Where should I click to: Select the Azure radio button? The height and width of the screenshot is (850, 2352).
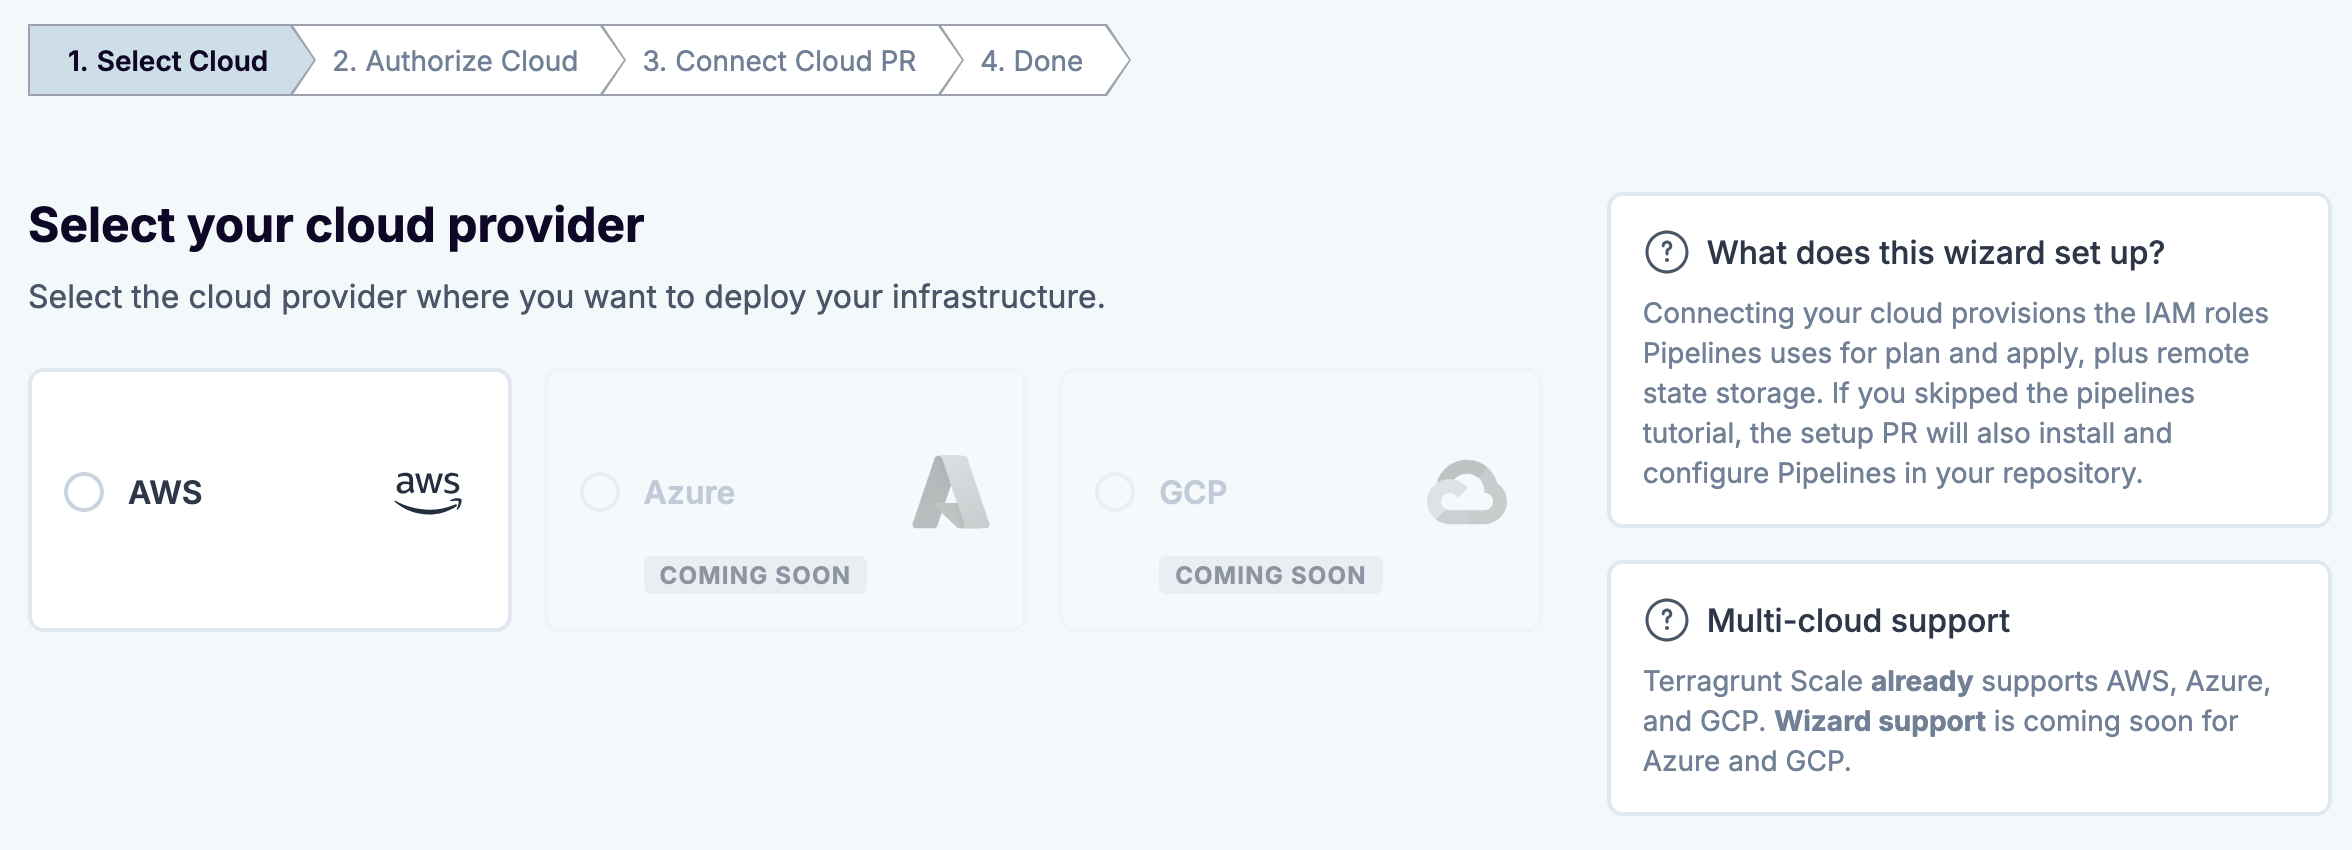pyautogui.click(x=600, y=492)
